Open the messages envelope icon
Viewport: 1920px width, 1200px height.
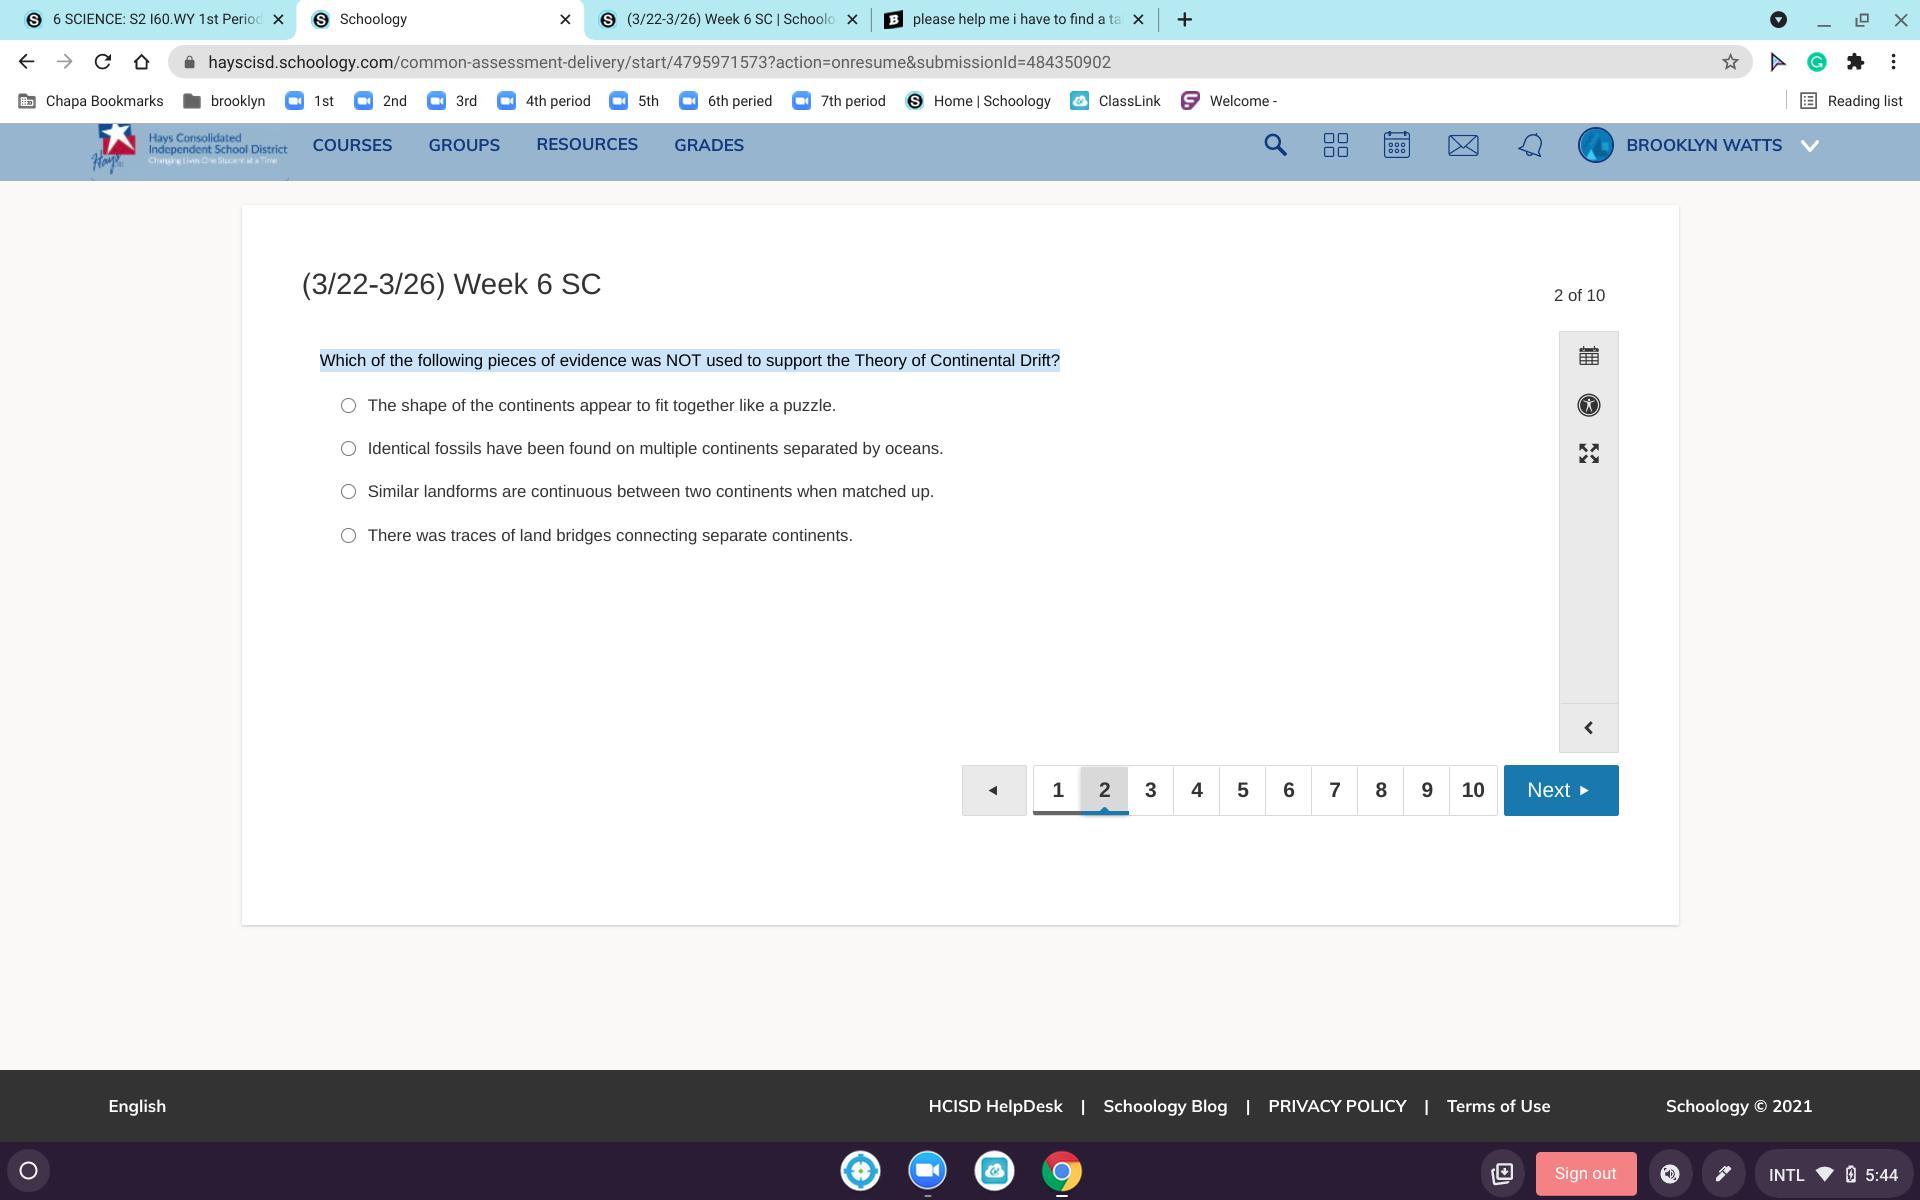pos(1463,145)
